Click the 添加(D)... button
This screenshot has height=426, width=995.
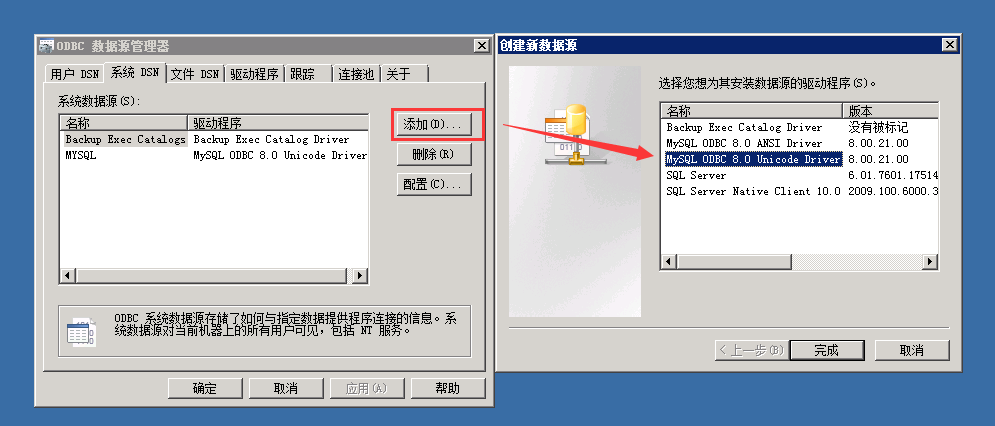coord(434,124)
